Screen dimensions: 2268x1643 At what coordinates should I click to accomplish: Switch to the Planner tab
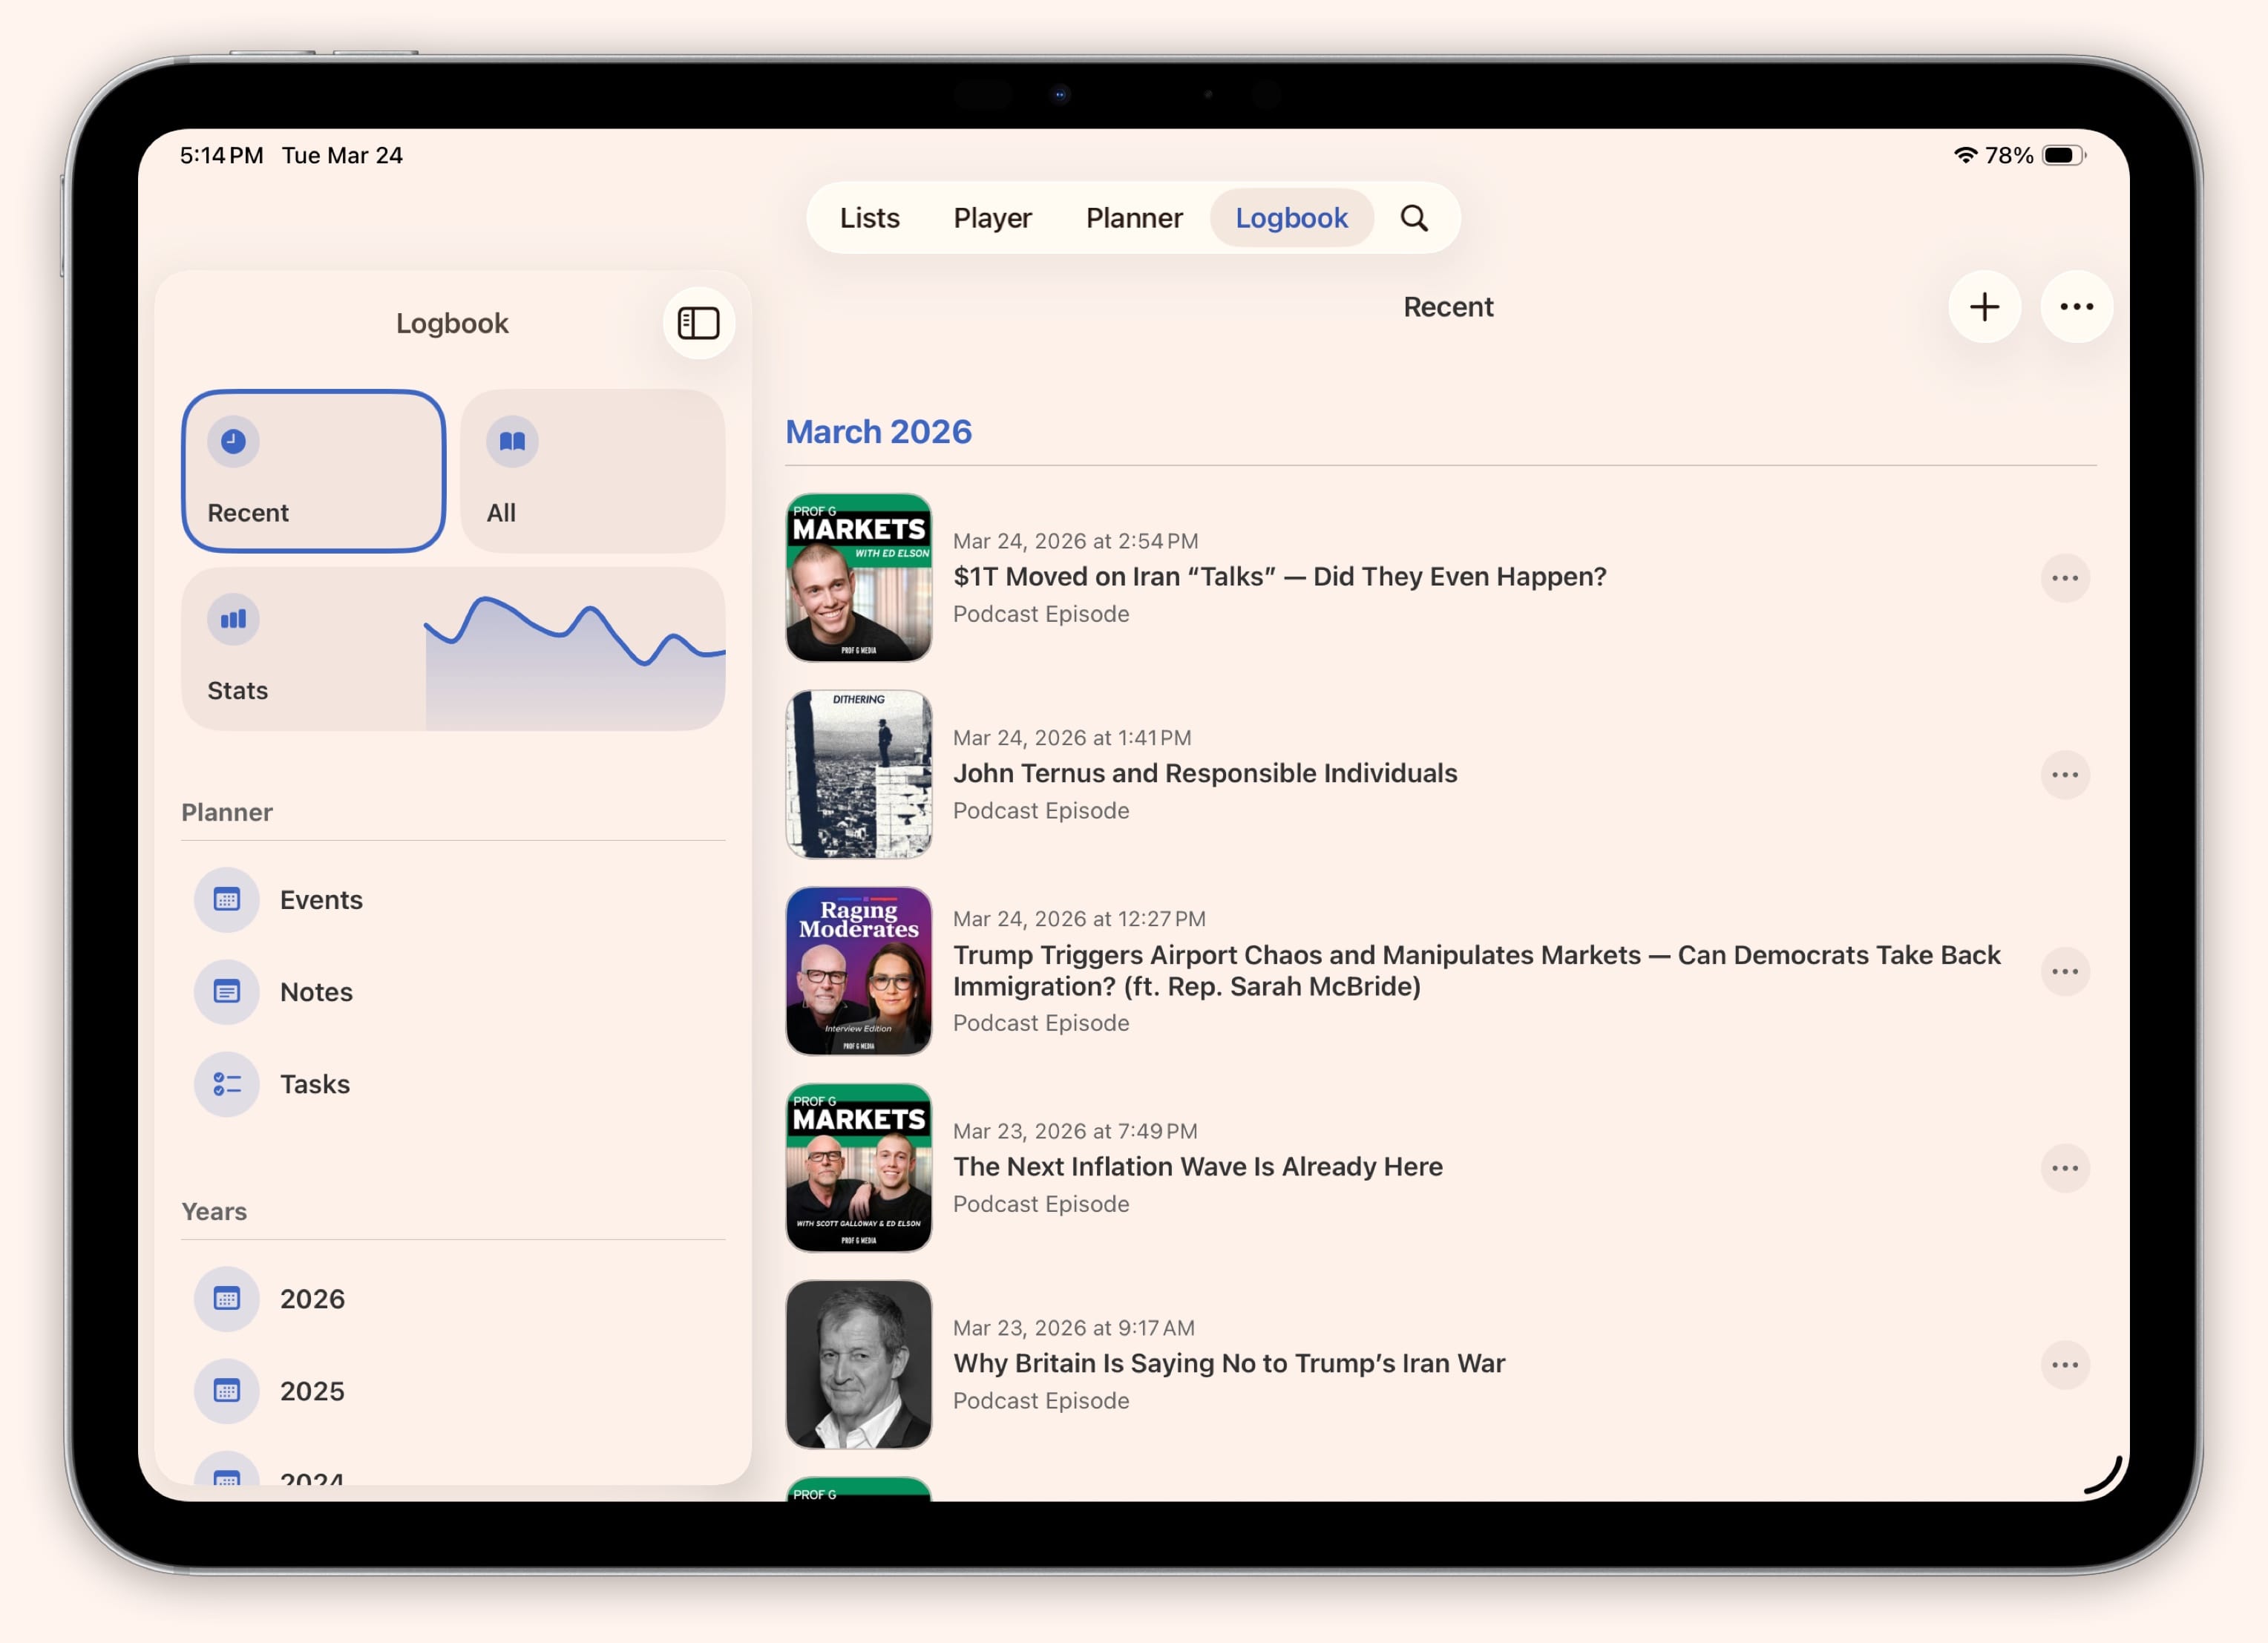[1134, 217]
